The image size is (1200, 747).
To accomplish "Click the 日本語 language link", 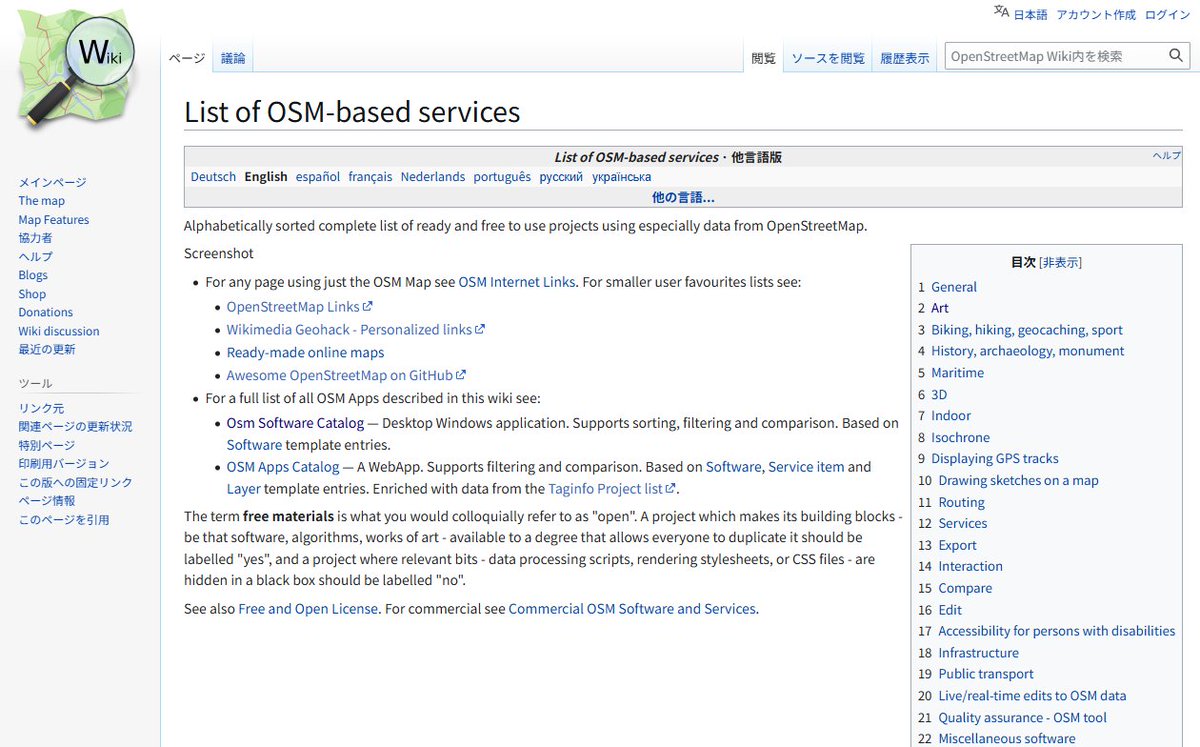I will click(x=1031, y=15).
